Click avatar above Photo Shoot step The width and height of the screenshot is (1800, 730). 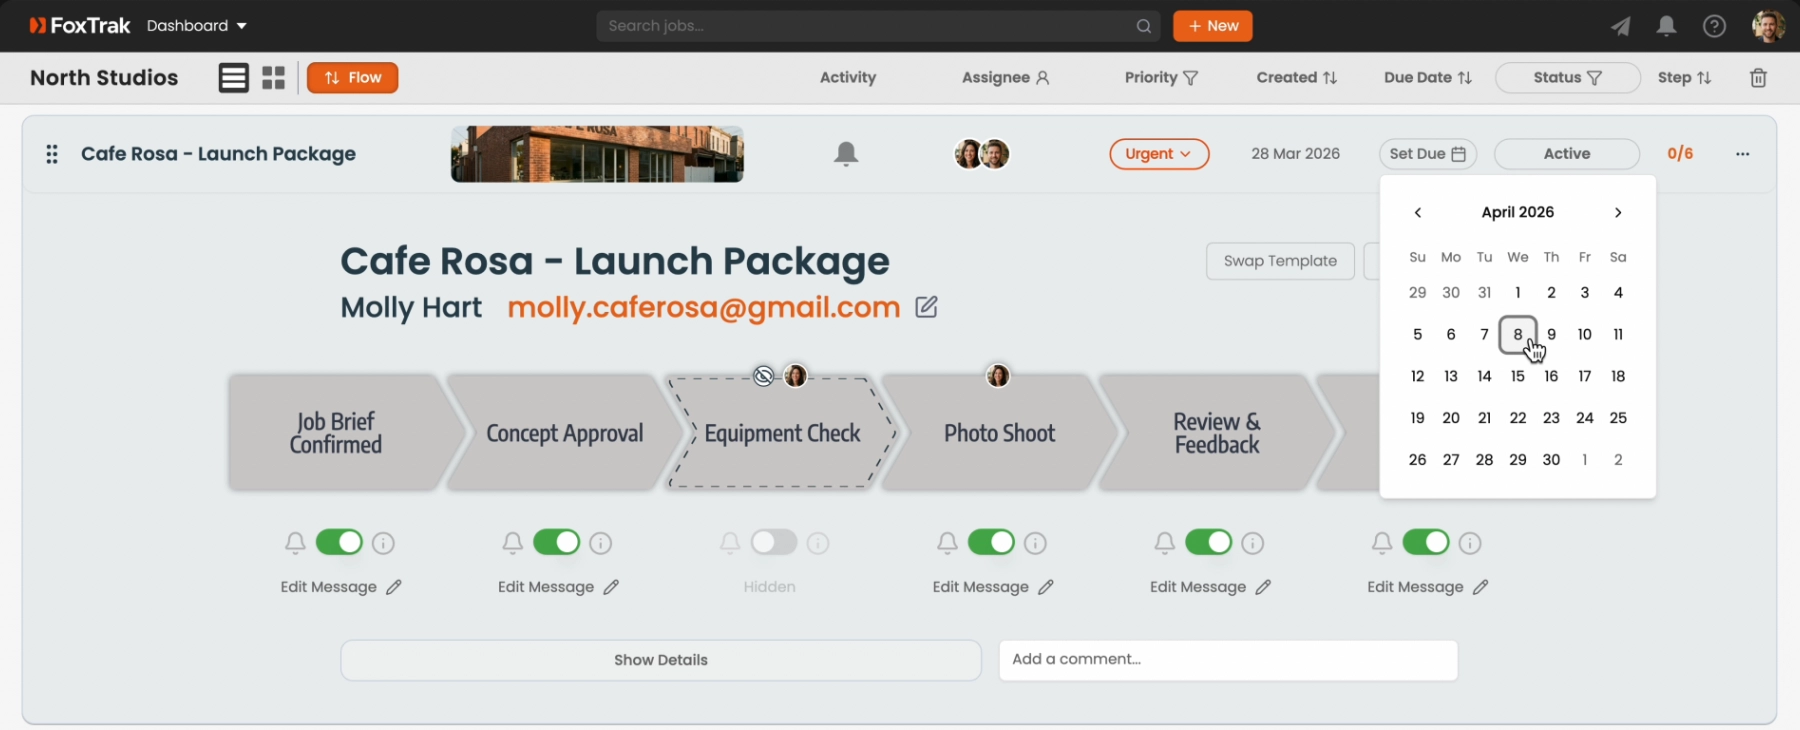(x=998, y=376)
